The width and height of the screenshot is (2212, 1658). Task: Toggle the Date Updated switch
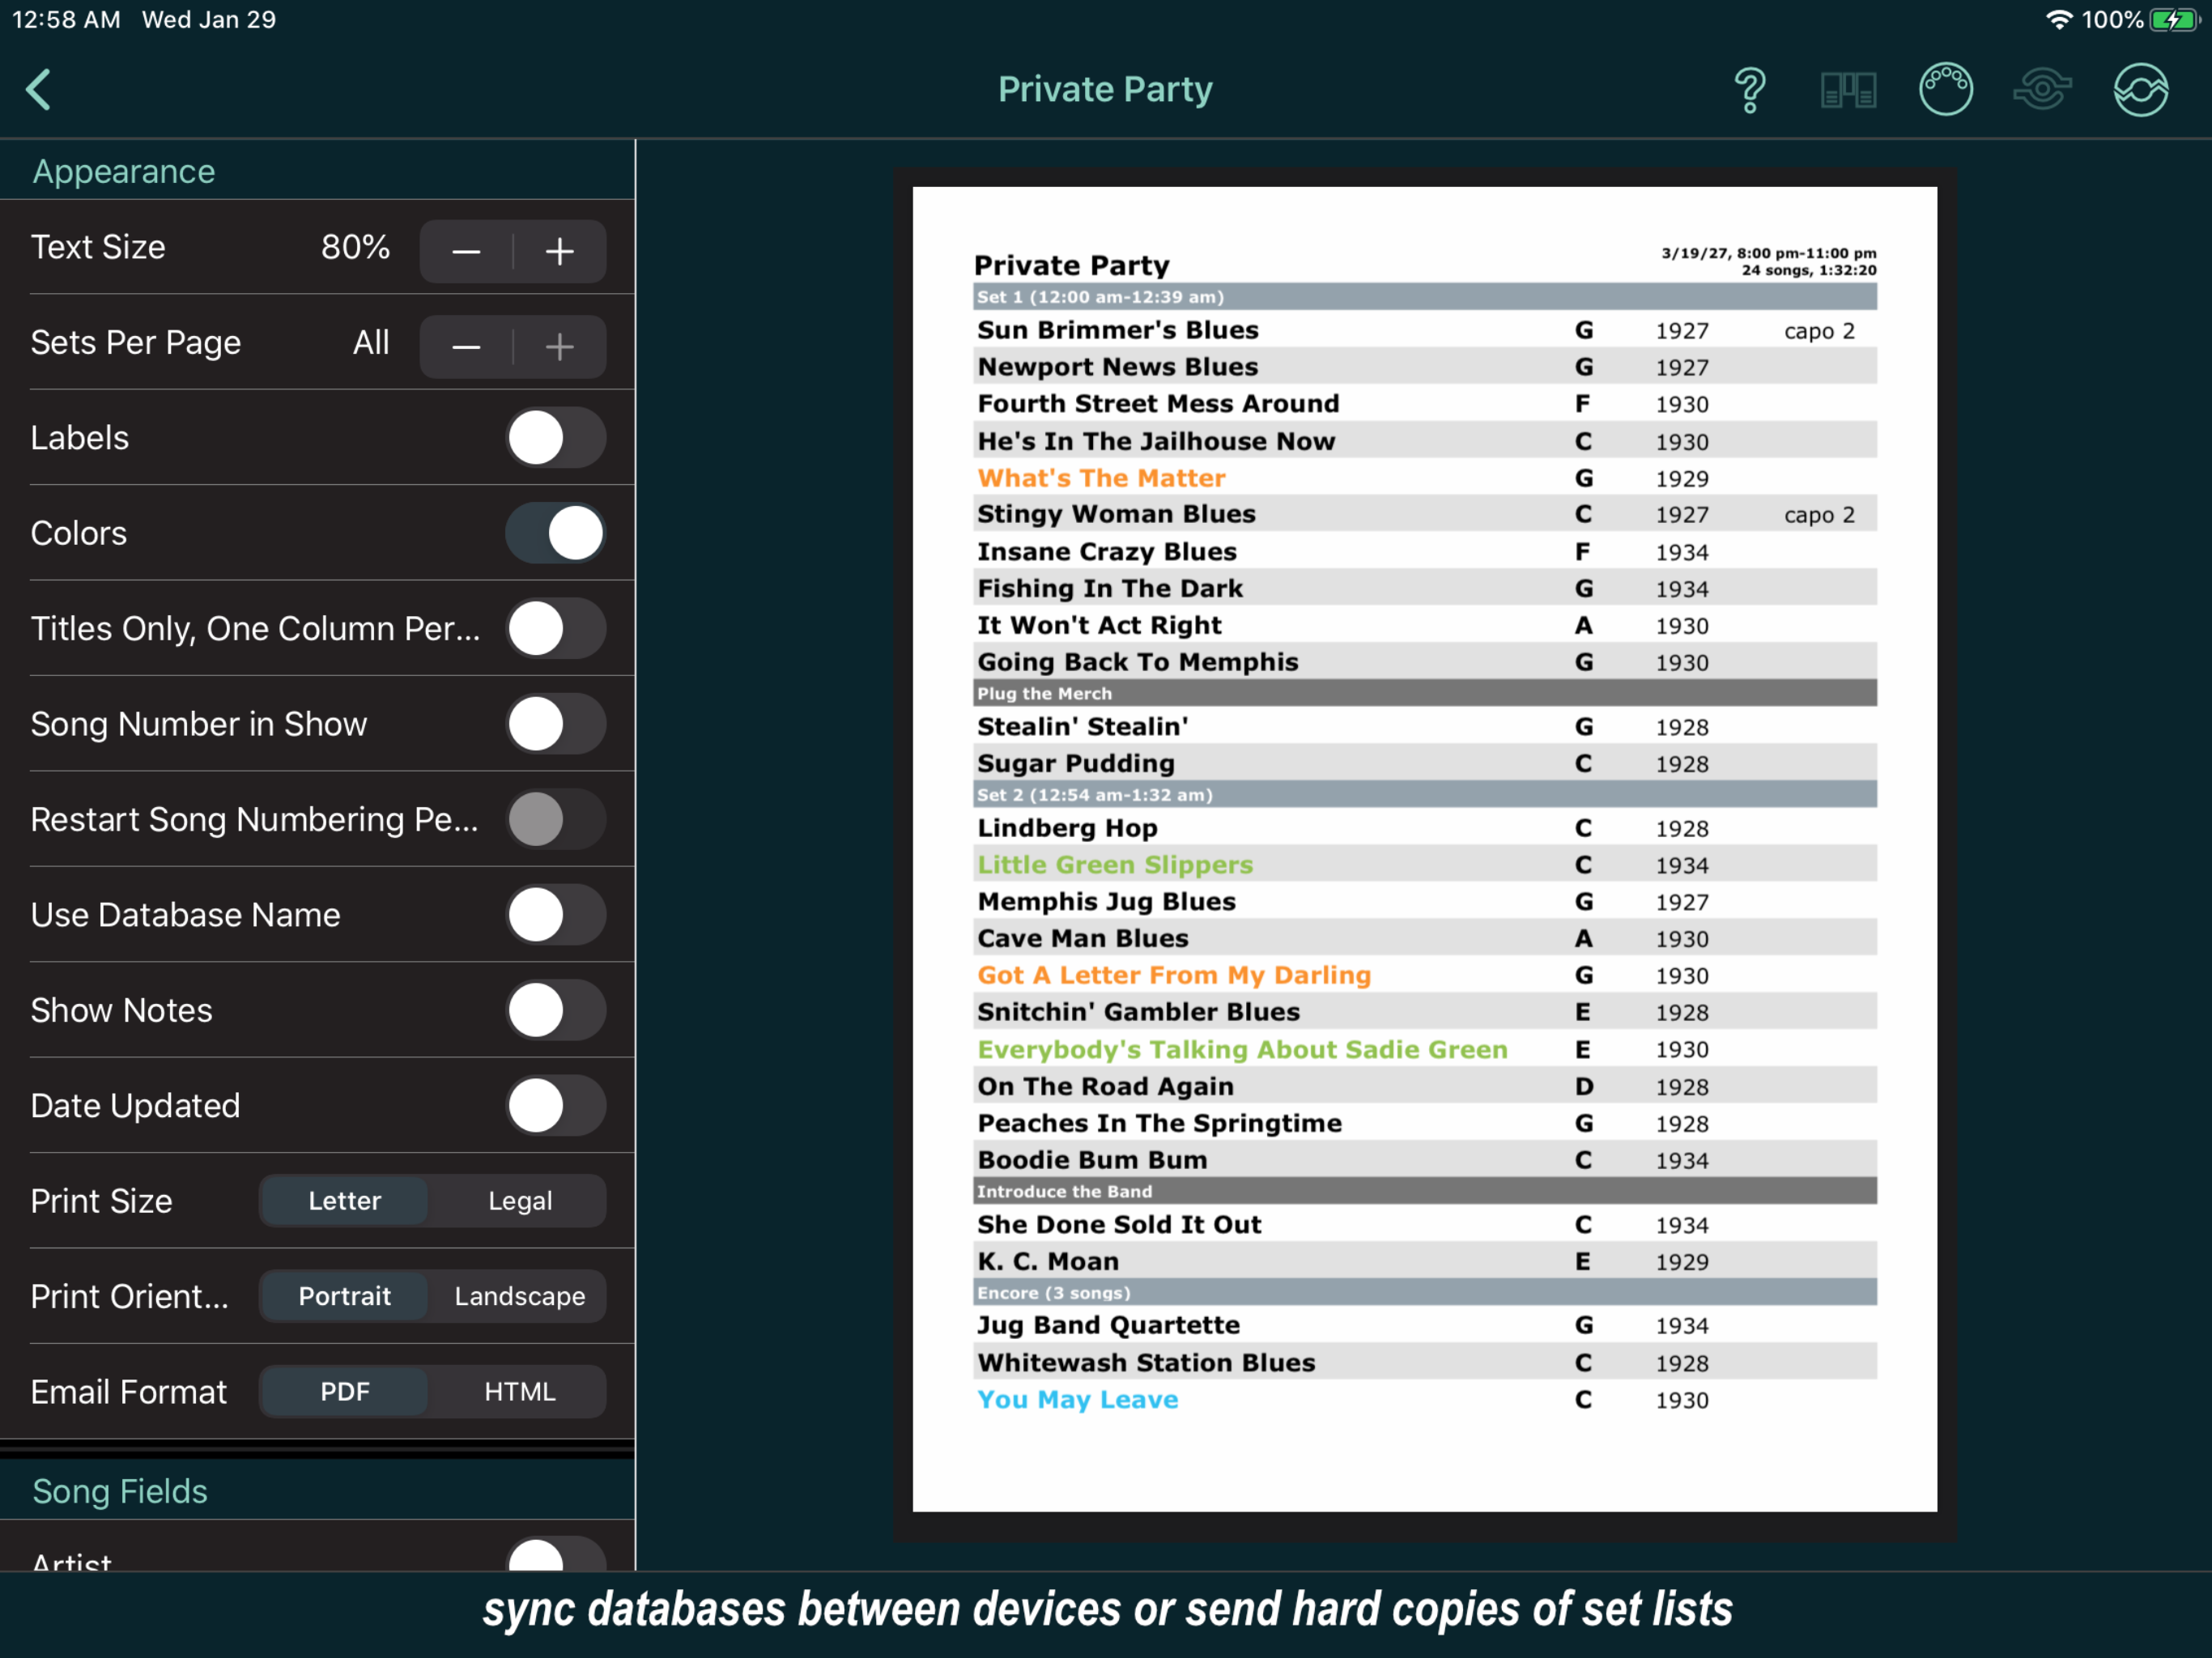[555, 1105]
